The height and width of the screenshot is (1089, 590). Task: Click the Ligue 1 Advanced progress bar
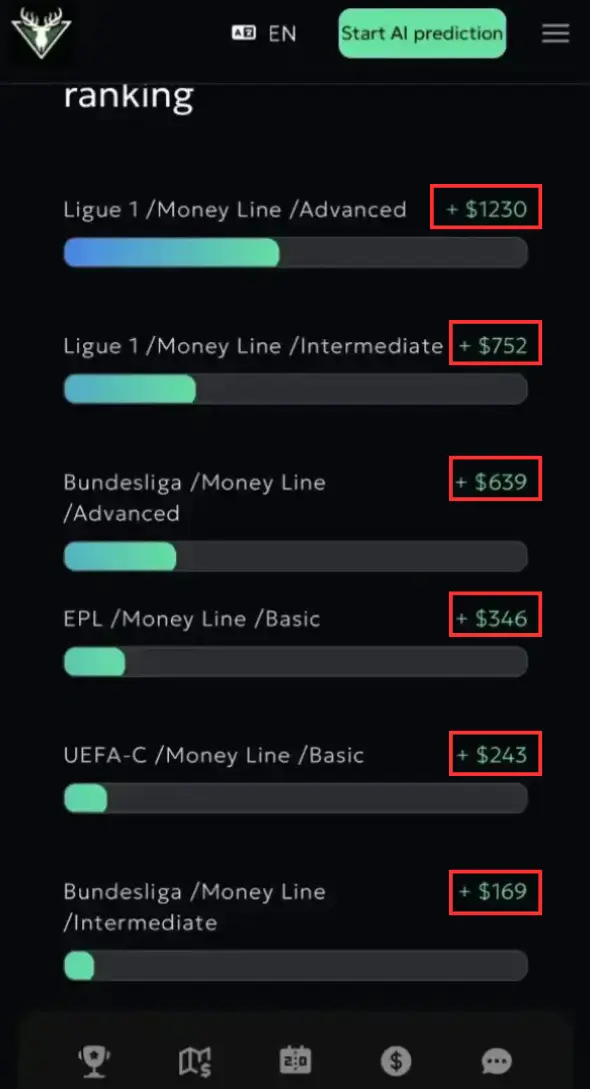coord(296,252)
